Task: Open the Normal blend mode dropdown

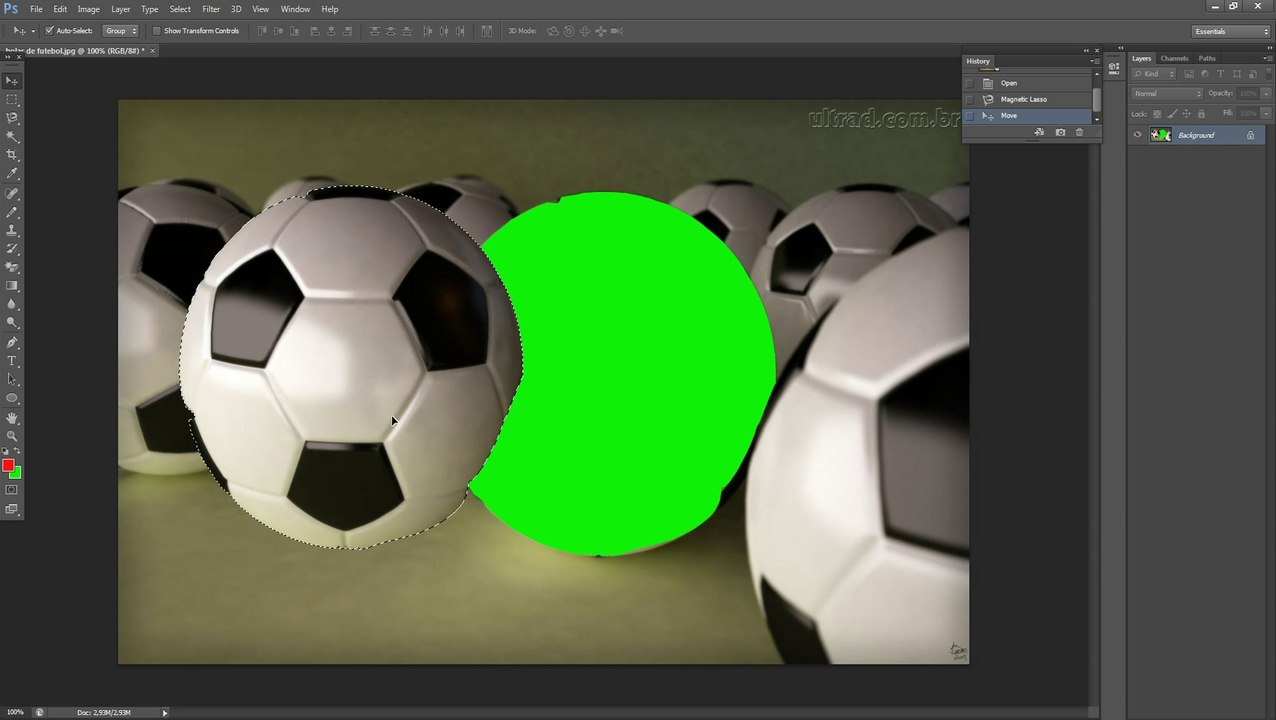Action: click(x=1167, y=93)
